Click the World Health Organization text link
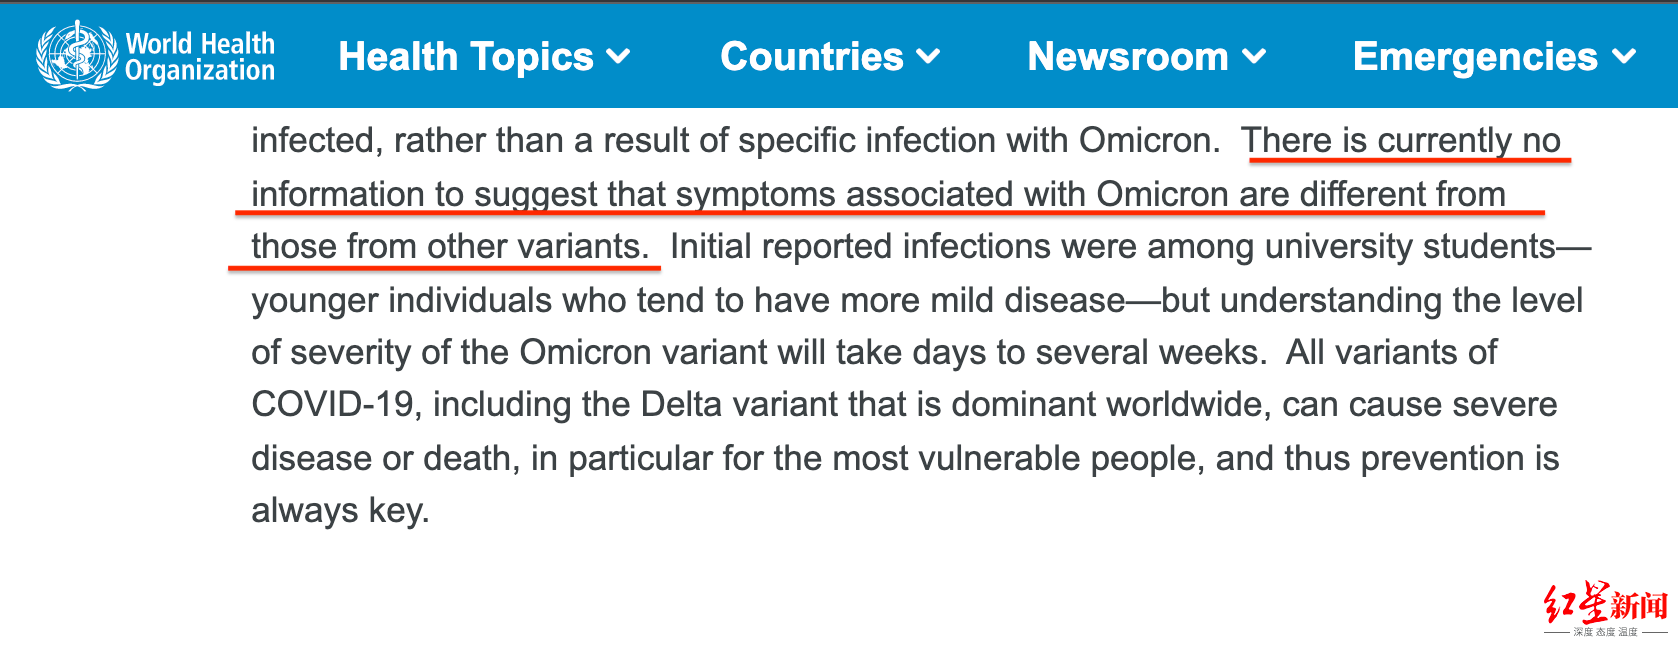The height and width of the screenshot is (648, 1678). pos(200,57)
